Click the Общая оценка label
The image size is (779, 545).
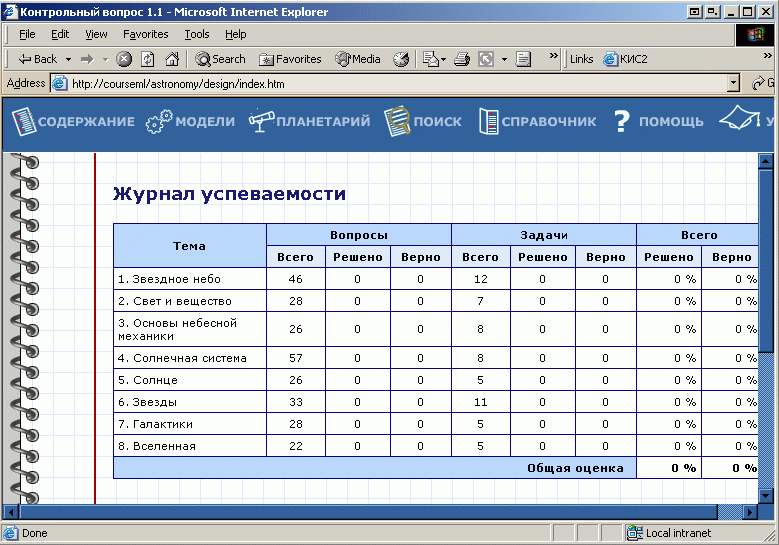575,468
